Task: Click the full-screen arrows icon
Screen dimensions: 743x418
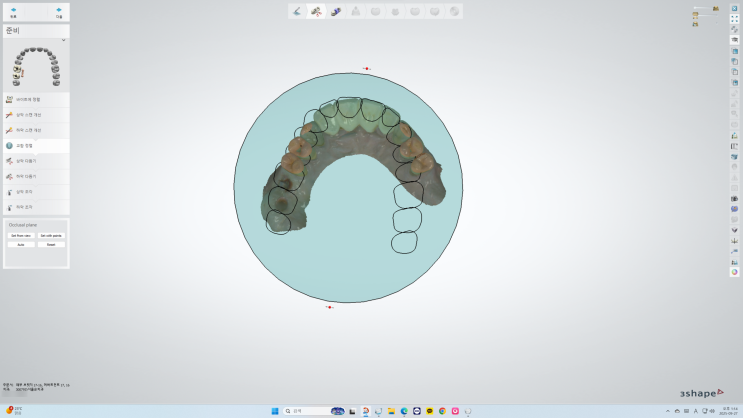Action: pyautogui.click(x=734, y=19)
